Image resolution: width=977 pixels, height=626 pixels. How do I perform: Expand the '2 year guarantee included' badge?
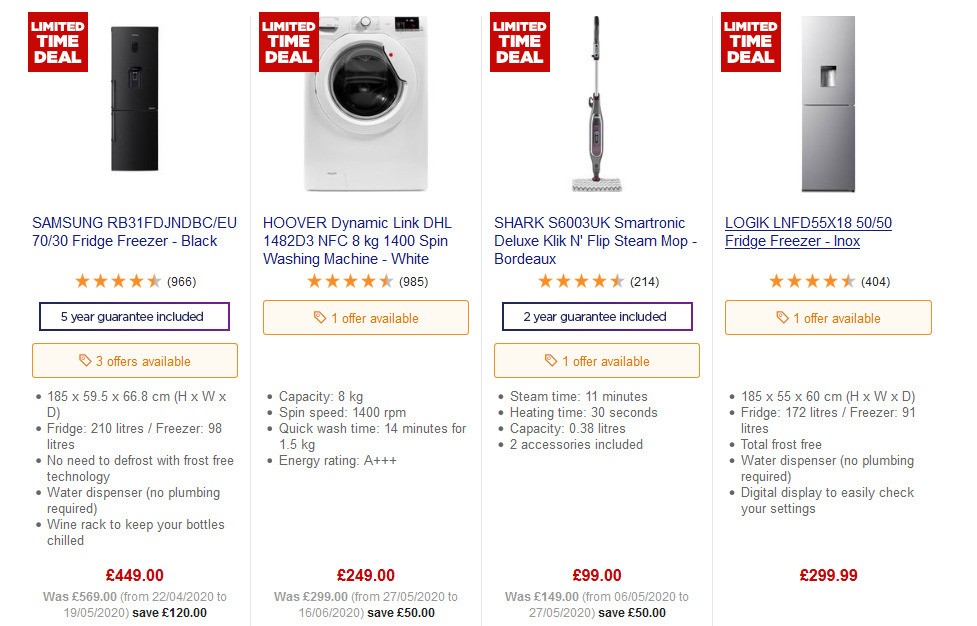(596, 317)
